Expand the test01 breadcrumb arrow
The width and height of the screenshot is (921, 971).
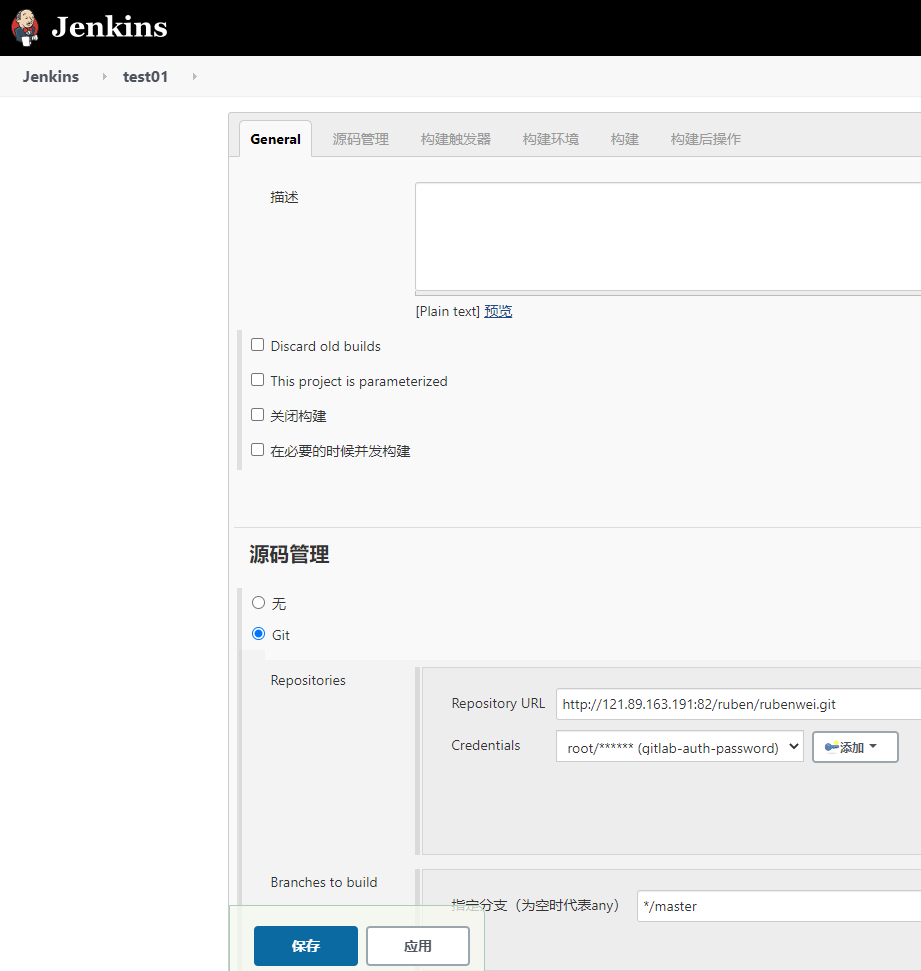(x=194, y=77)
